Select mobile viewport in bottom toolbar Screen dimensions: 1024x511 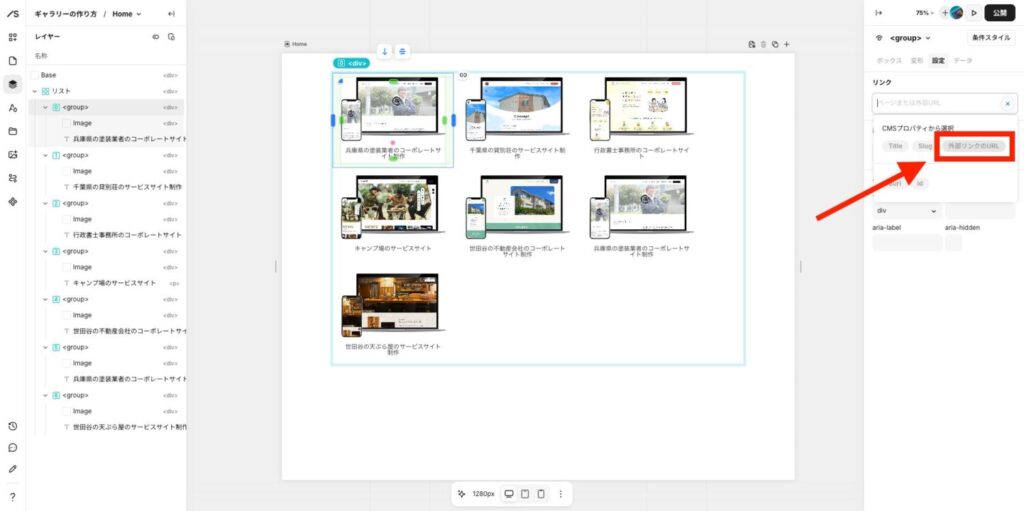coord(541,494)
